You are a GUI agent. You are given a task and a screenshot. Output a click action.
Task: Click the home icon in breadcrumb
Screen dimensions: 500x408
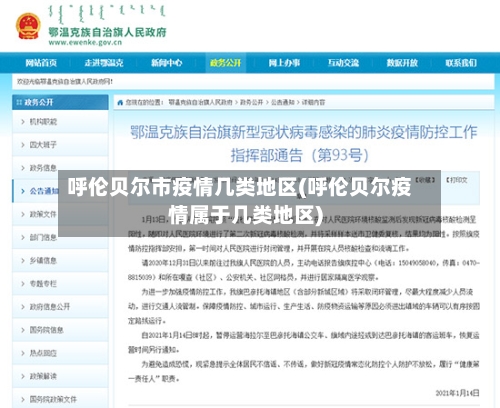(x=120, y=103)
